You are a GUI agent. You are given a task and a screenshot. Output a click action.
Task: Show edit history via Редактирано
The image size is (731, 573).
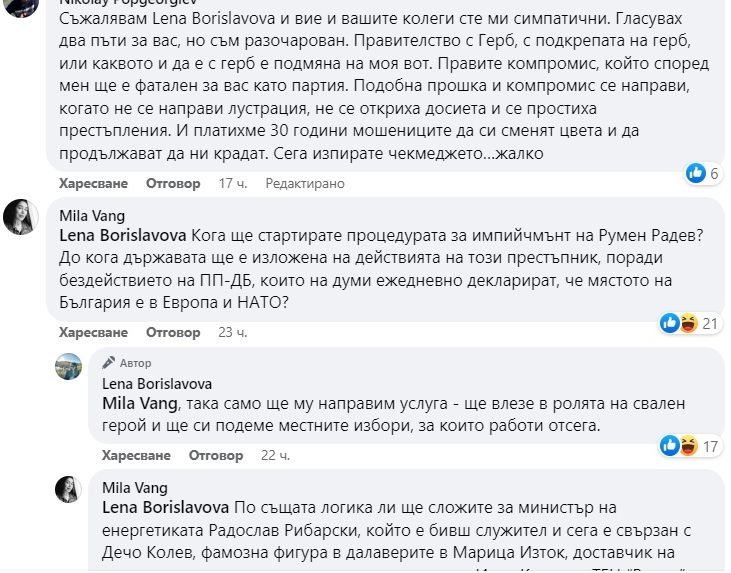tap(305, 184)
